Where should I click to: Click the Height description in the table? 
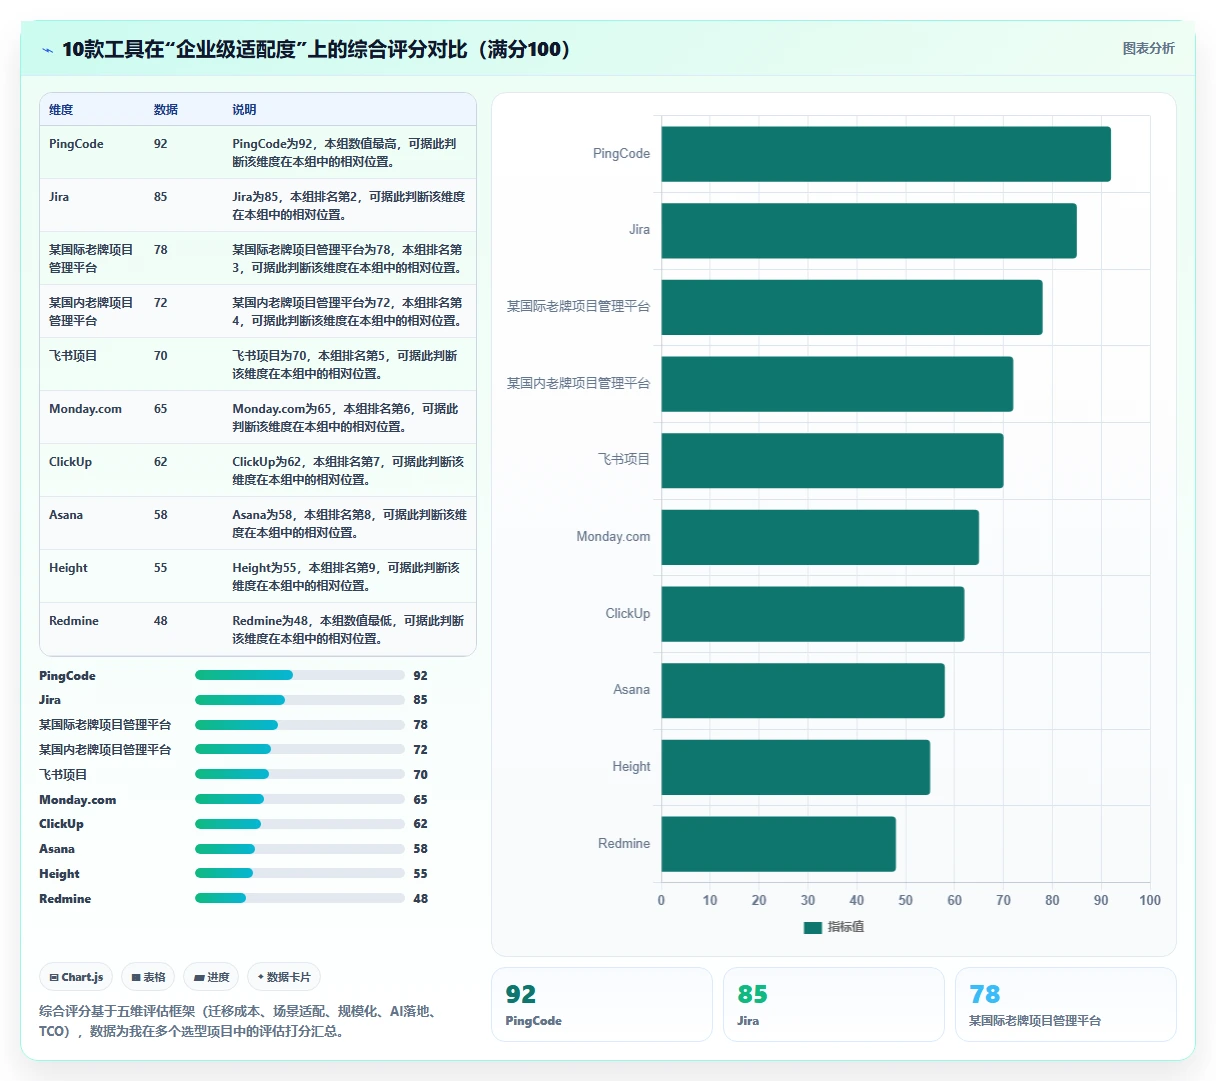coord(346,577)
